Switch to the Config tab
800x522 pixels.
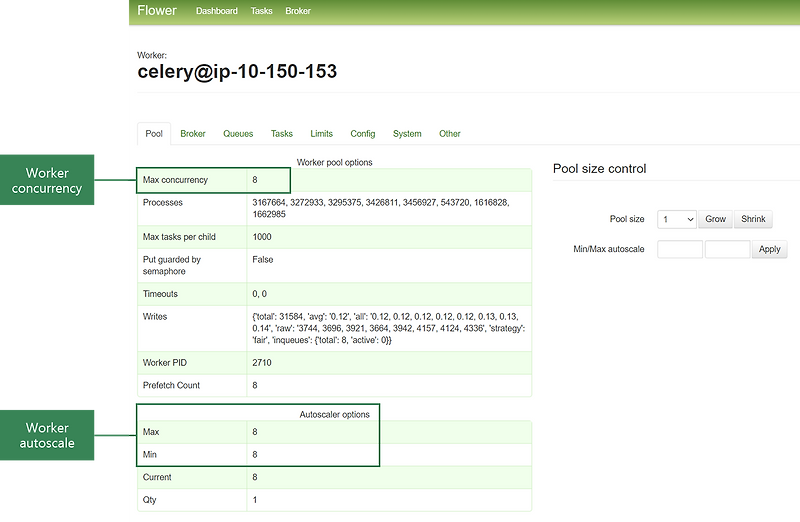pos(363,134)
